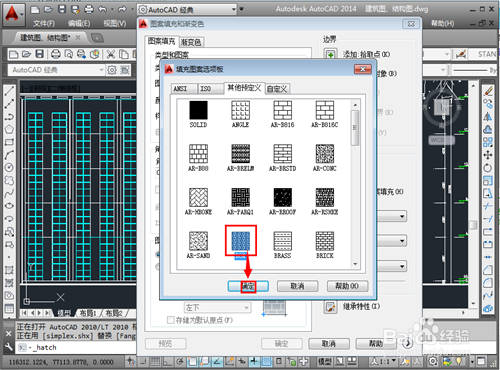
Task: Open the 自定义 custom patterns tab
Action: [277, 89]
